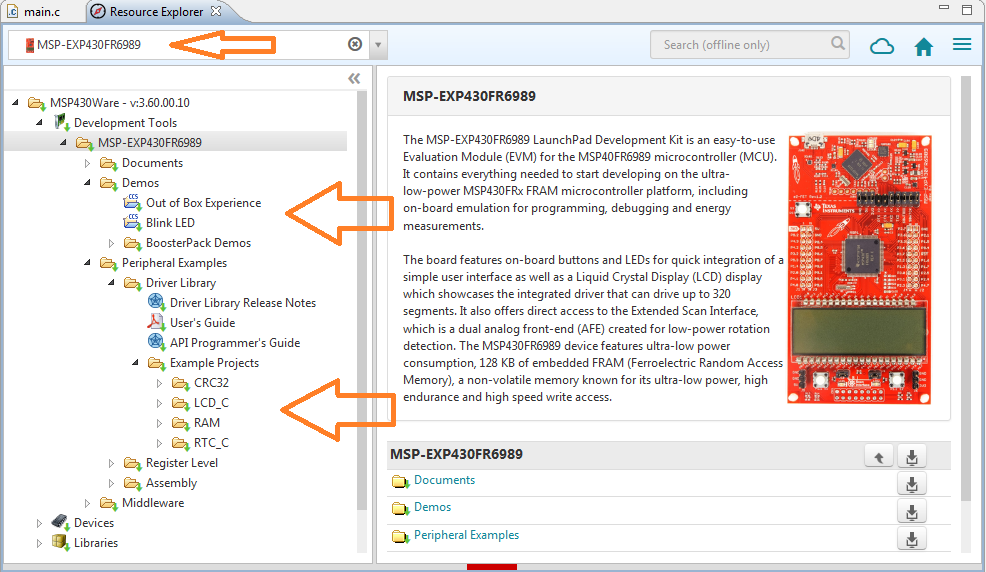Viewport: 986px width, 572px height.
Task: Click the LaunchPad board image
Action: coord(859,269)
